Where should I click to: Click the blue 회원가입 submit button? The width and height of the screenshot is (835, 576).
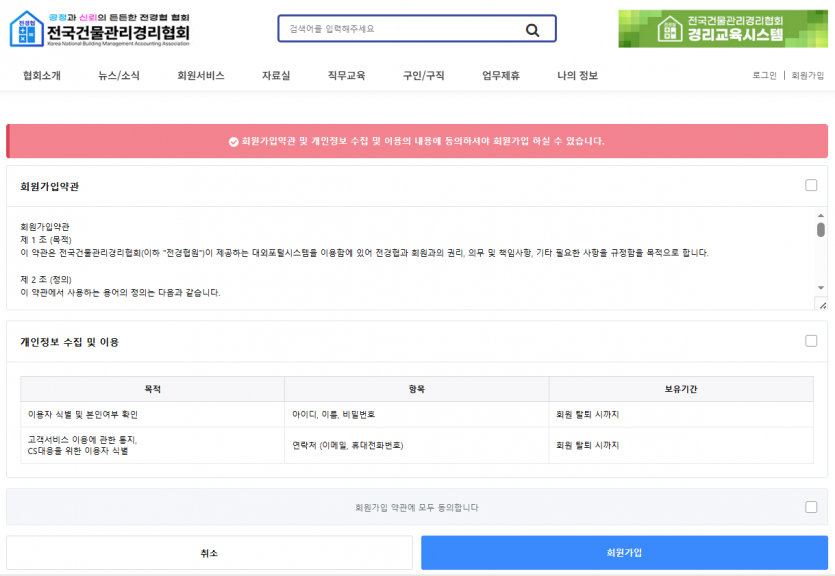tap(624, 553)
